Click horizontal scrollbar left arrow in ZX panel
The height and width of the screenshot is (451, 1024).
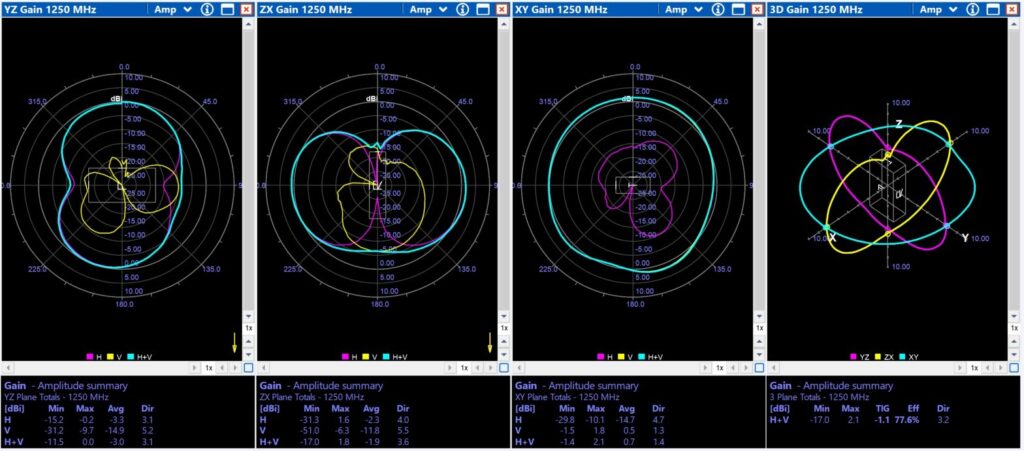[x=263, y=367]
